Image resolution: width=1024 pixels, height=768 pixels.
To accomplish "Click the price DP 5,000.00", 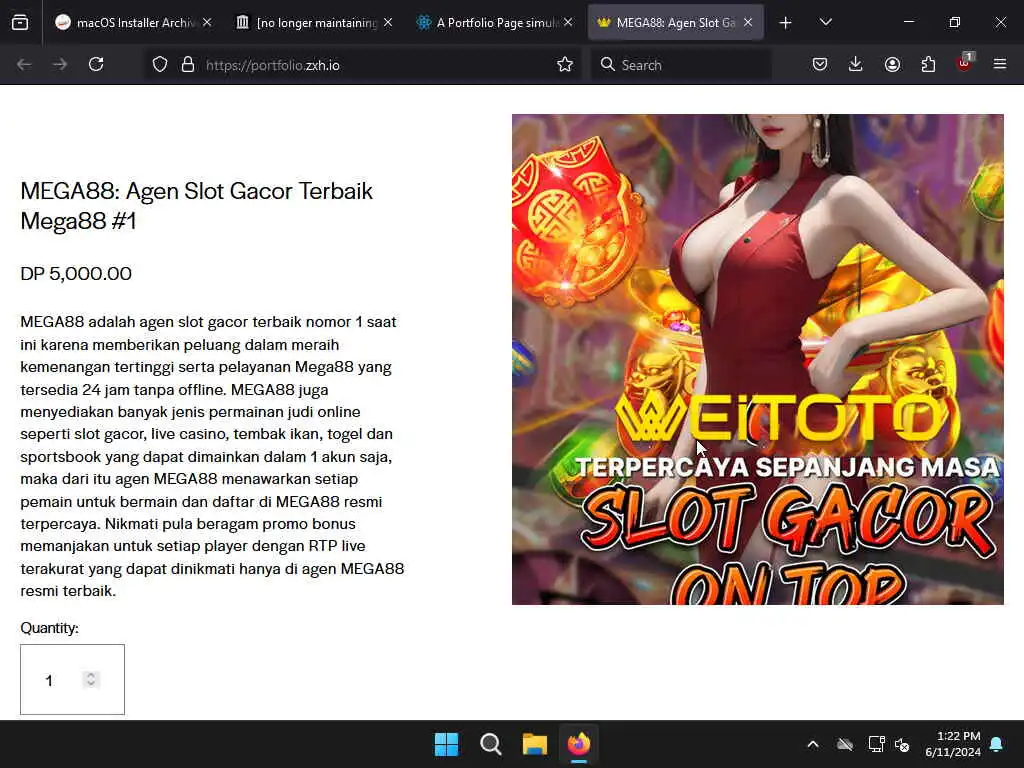I will pyautogui.click(x=76, y=273).
